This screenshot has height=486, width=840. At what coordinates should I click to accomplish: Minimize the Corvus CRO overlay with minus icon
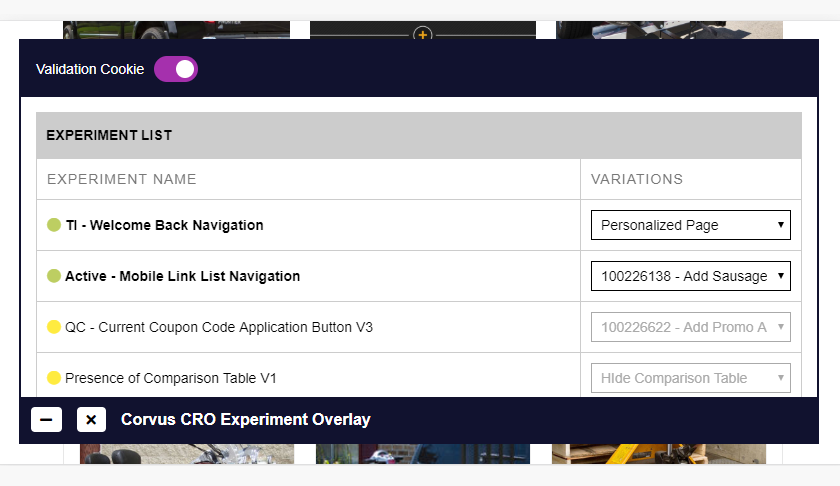[46, 420]
